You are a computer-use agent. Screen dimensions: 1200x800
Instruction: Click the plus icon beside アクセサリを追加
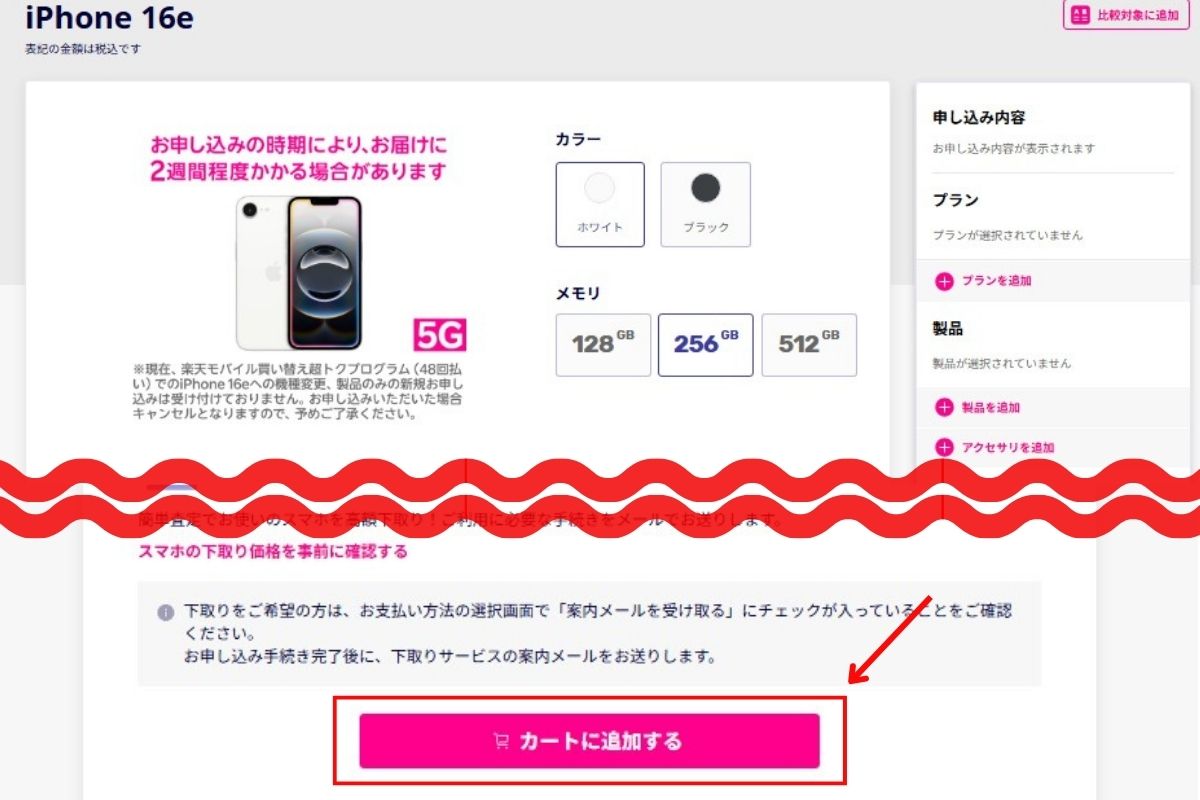(944, 447)
